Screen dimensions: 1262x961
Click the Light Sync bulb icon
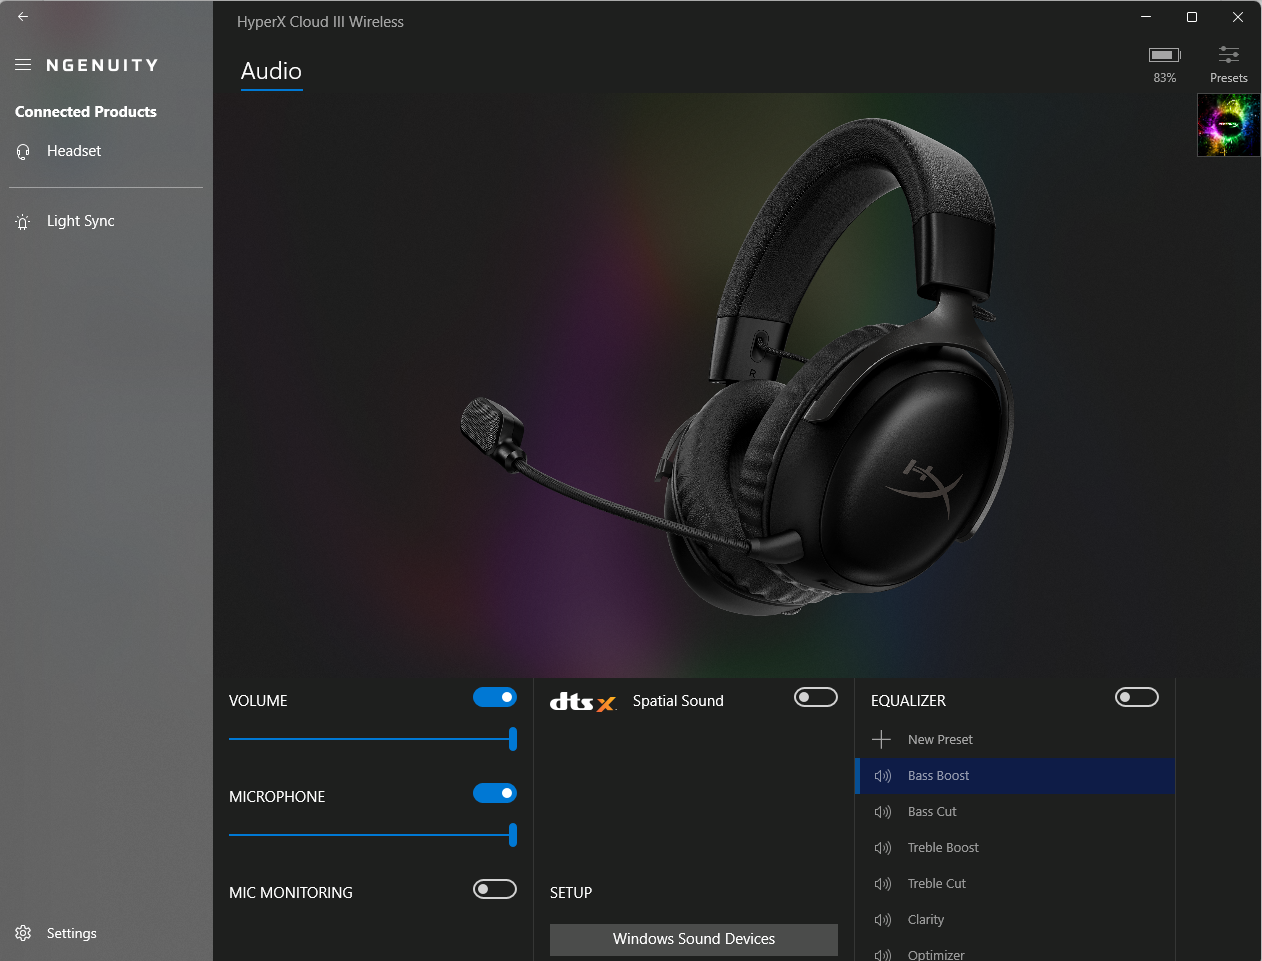coord(23,222)
